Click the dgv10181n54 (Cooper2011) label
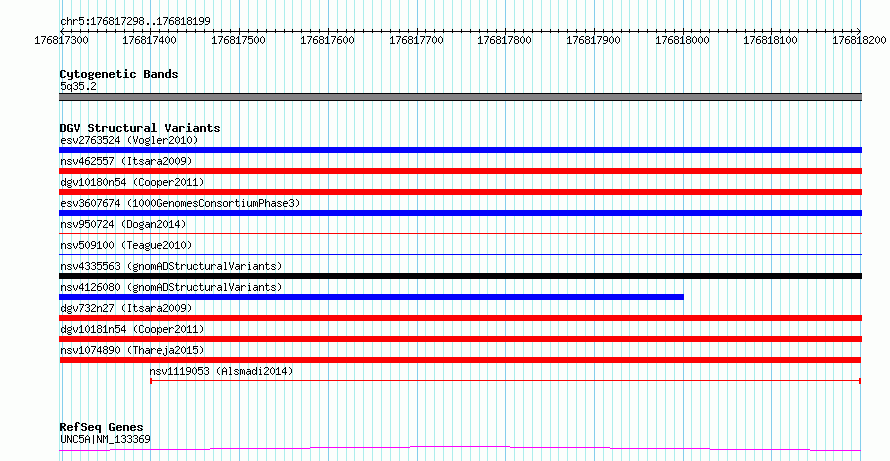The image size is (890, 461). point(132,329)
